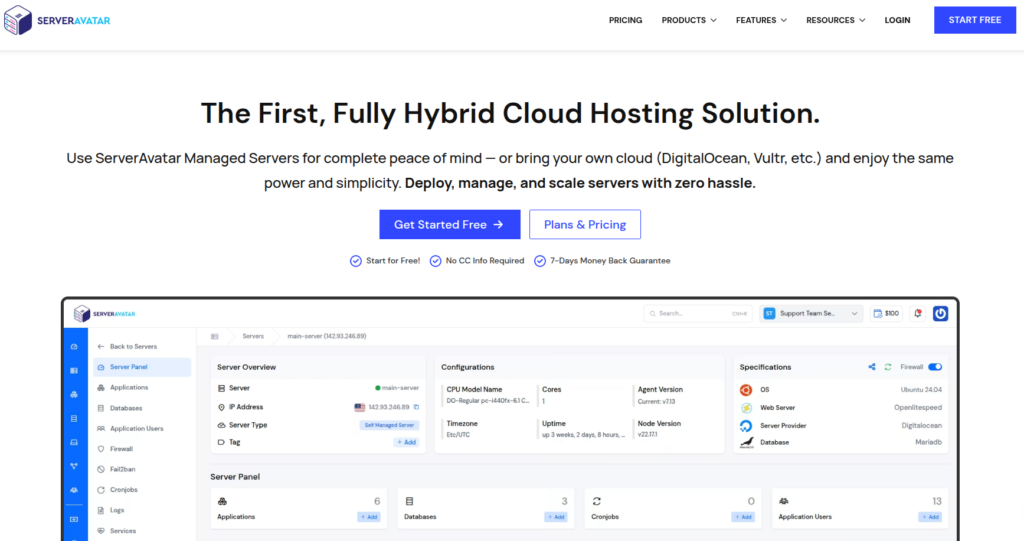Focus the dashboard Search field

[697, 314]
